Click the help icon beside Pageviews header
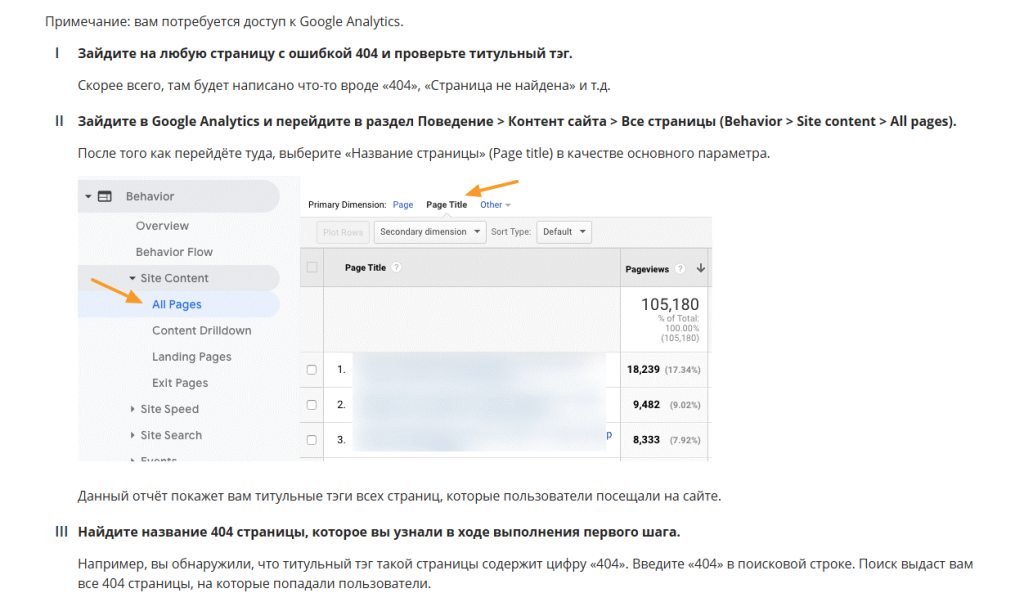Viewport: 1024px width, 602px height. coord(679,267)
